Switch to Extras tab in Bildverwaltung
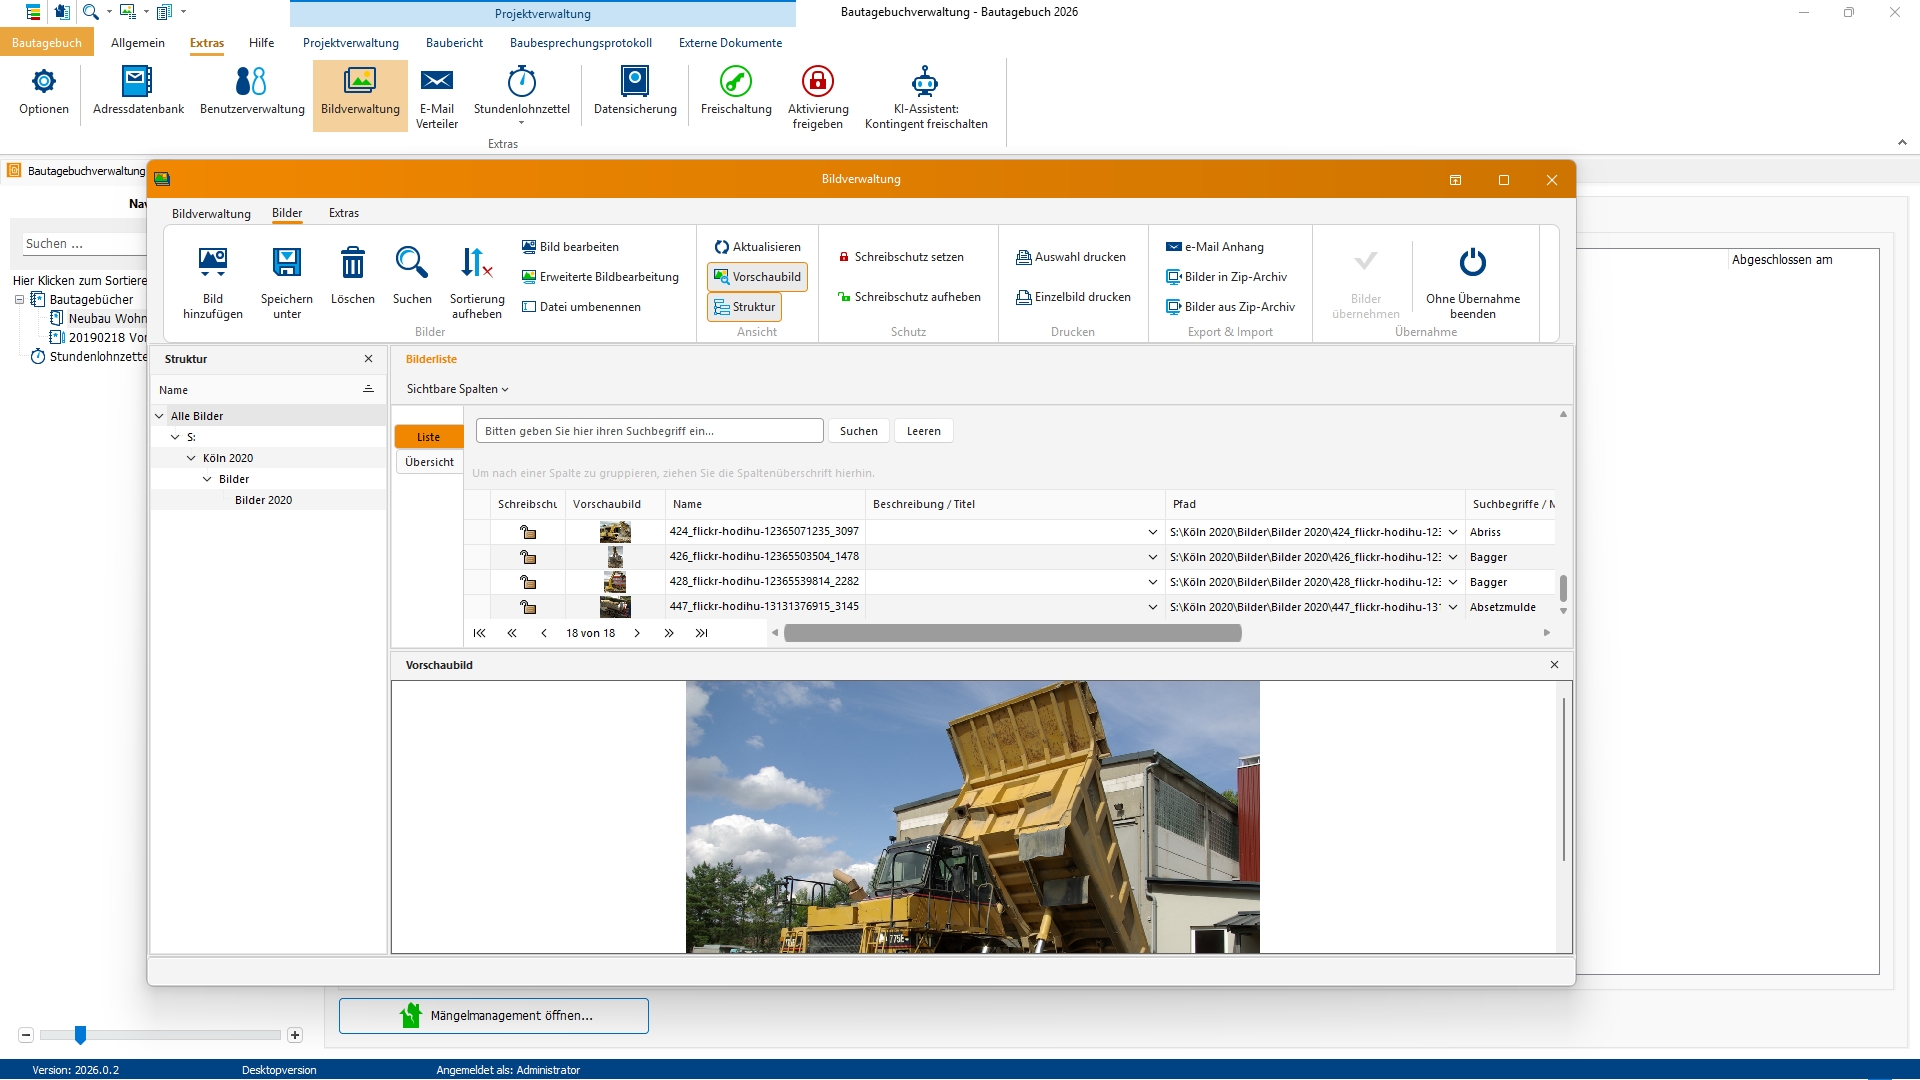 pos(343,213)
